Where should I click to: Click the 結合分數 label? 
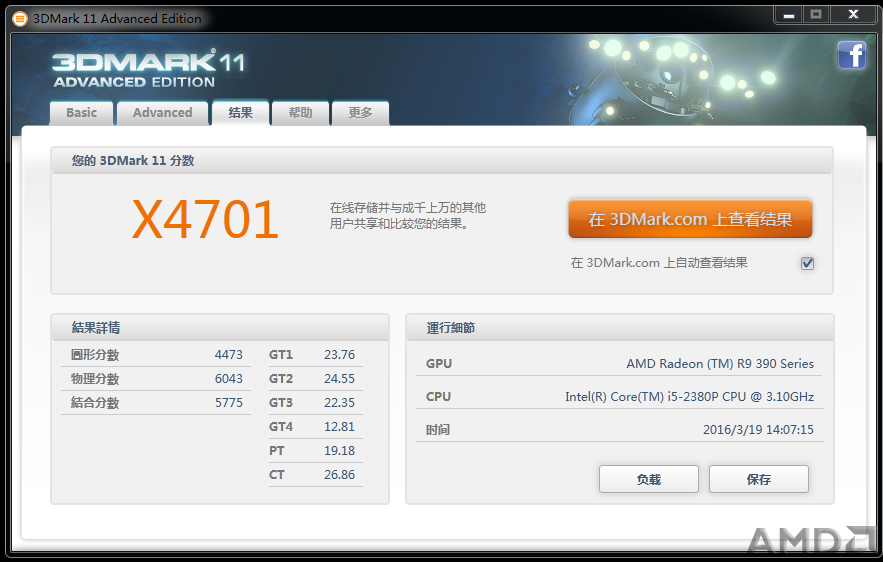click(95, 403)
